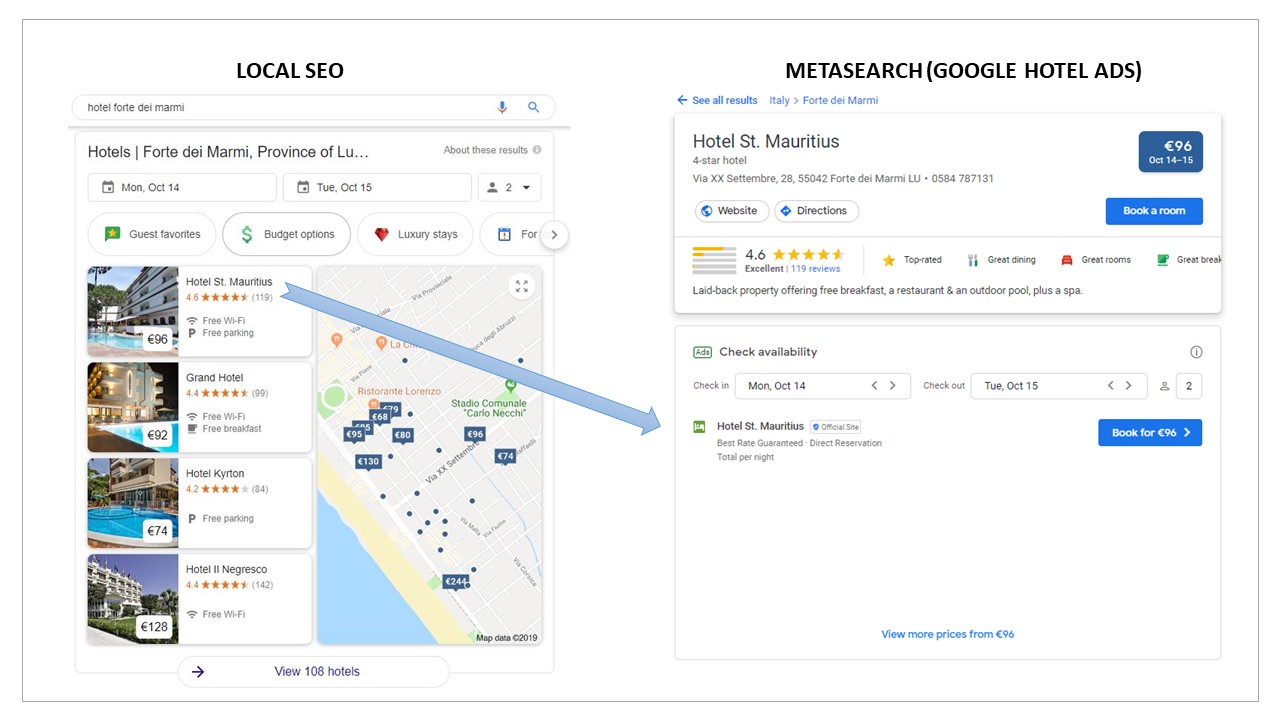Open the Directions button
Viewport: 1280px width, 720px height.
pyautogui.click(x=816, y=211)
